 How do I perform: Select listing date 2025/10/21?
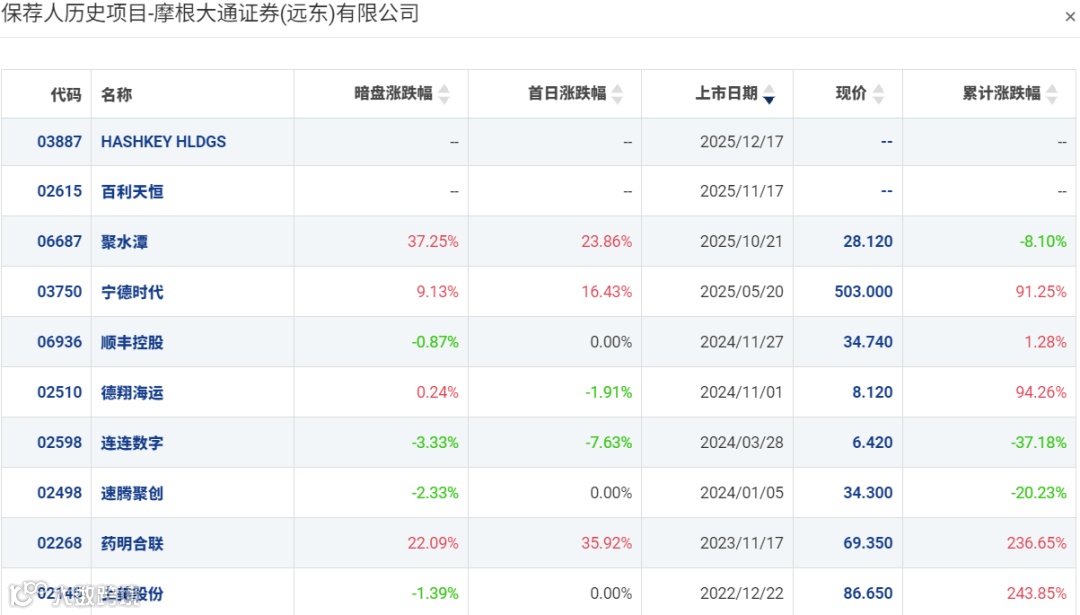click(x=742, y=242)
